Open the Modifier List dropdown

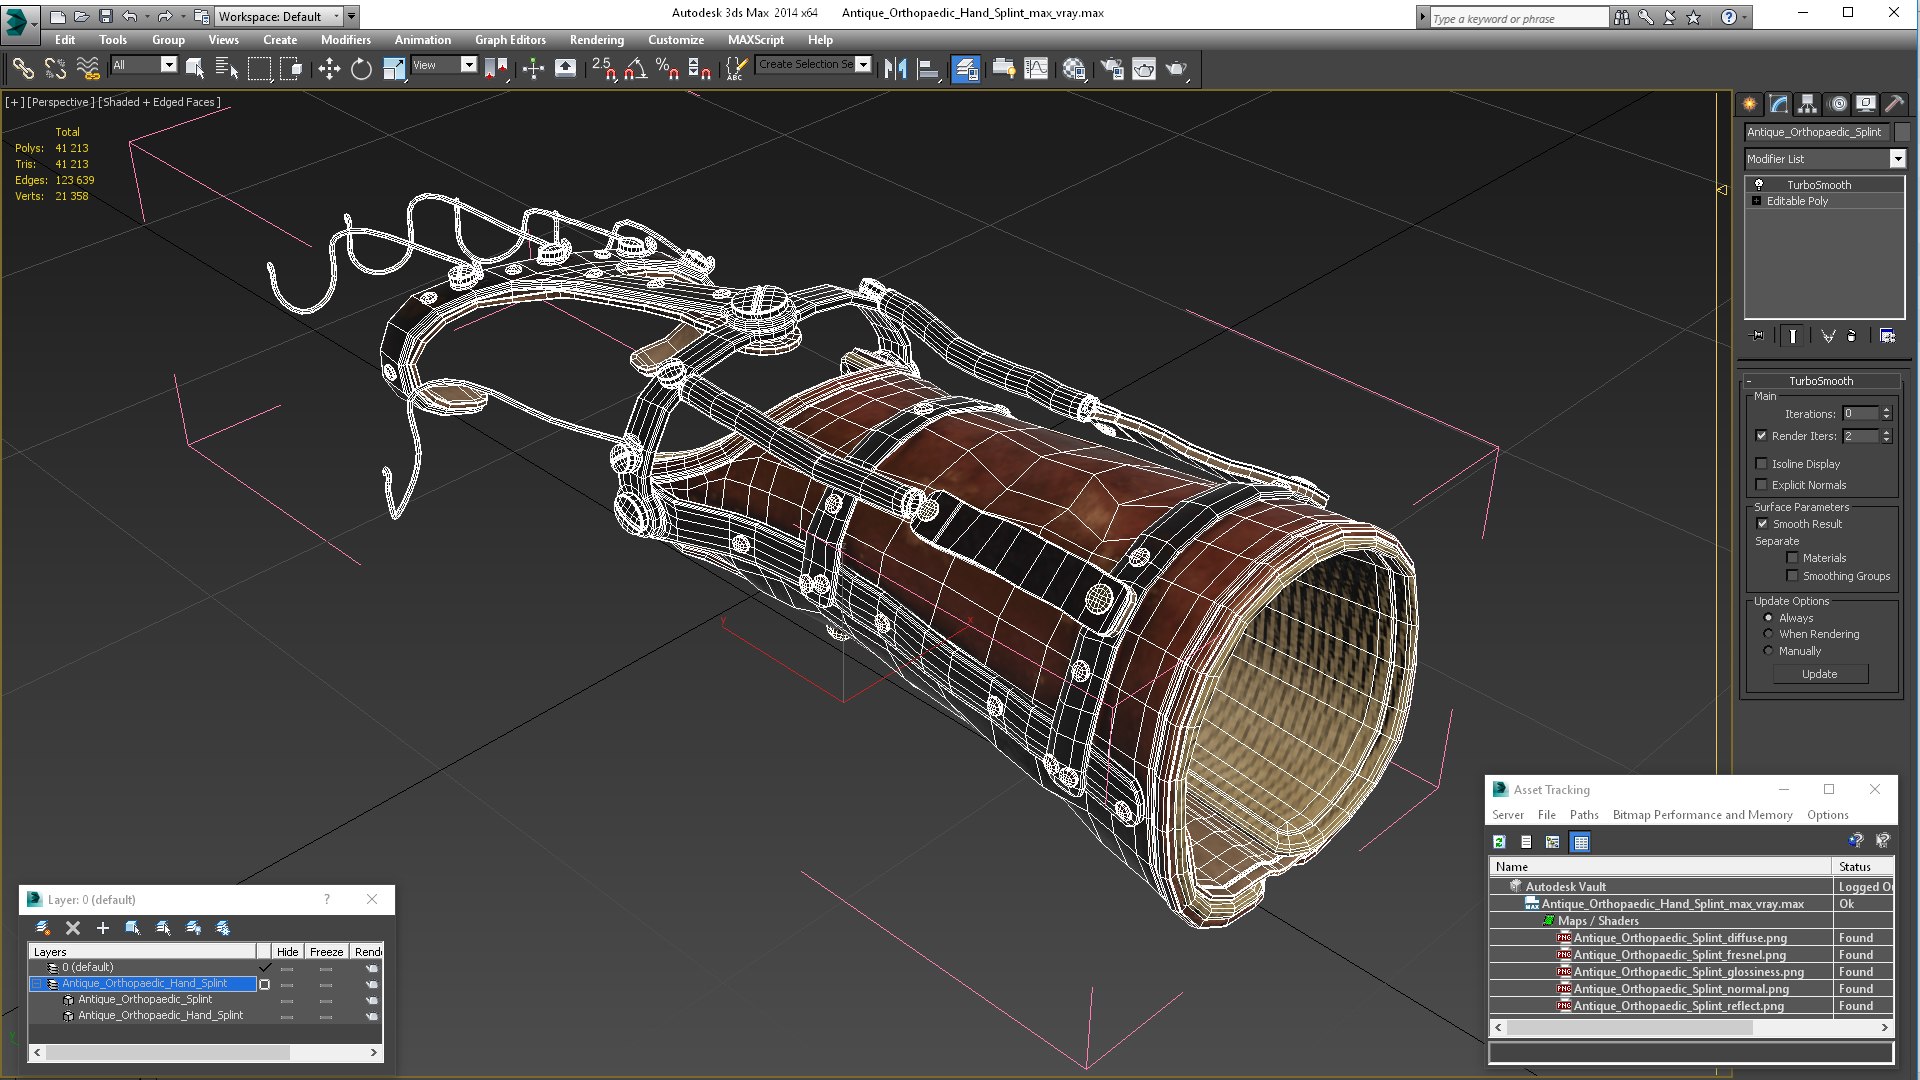click(1897, 159)
